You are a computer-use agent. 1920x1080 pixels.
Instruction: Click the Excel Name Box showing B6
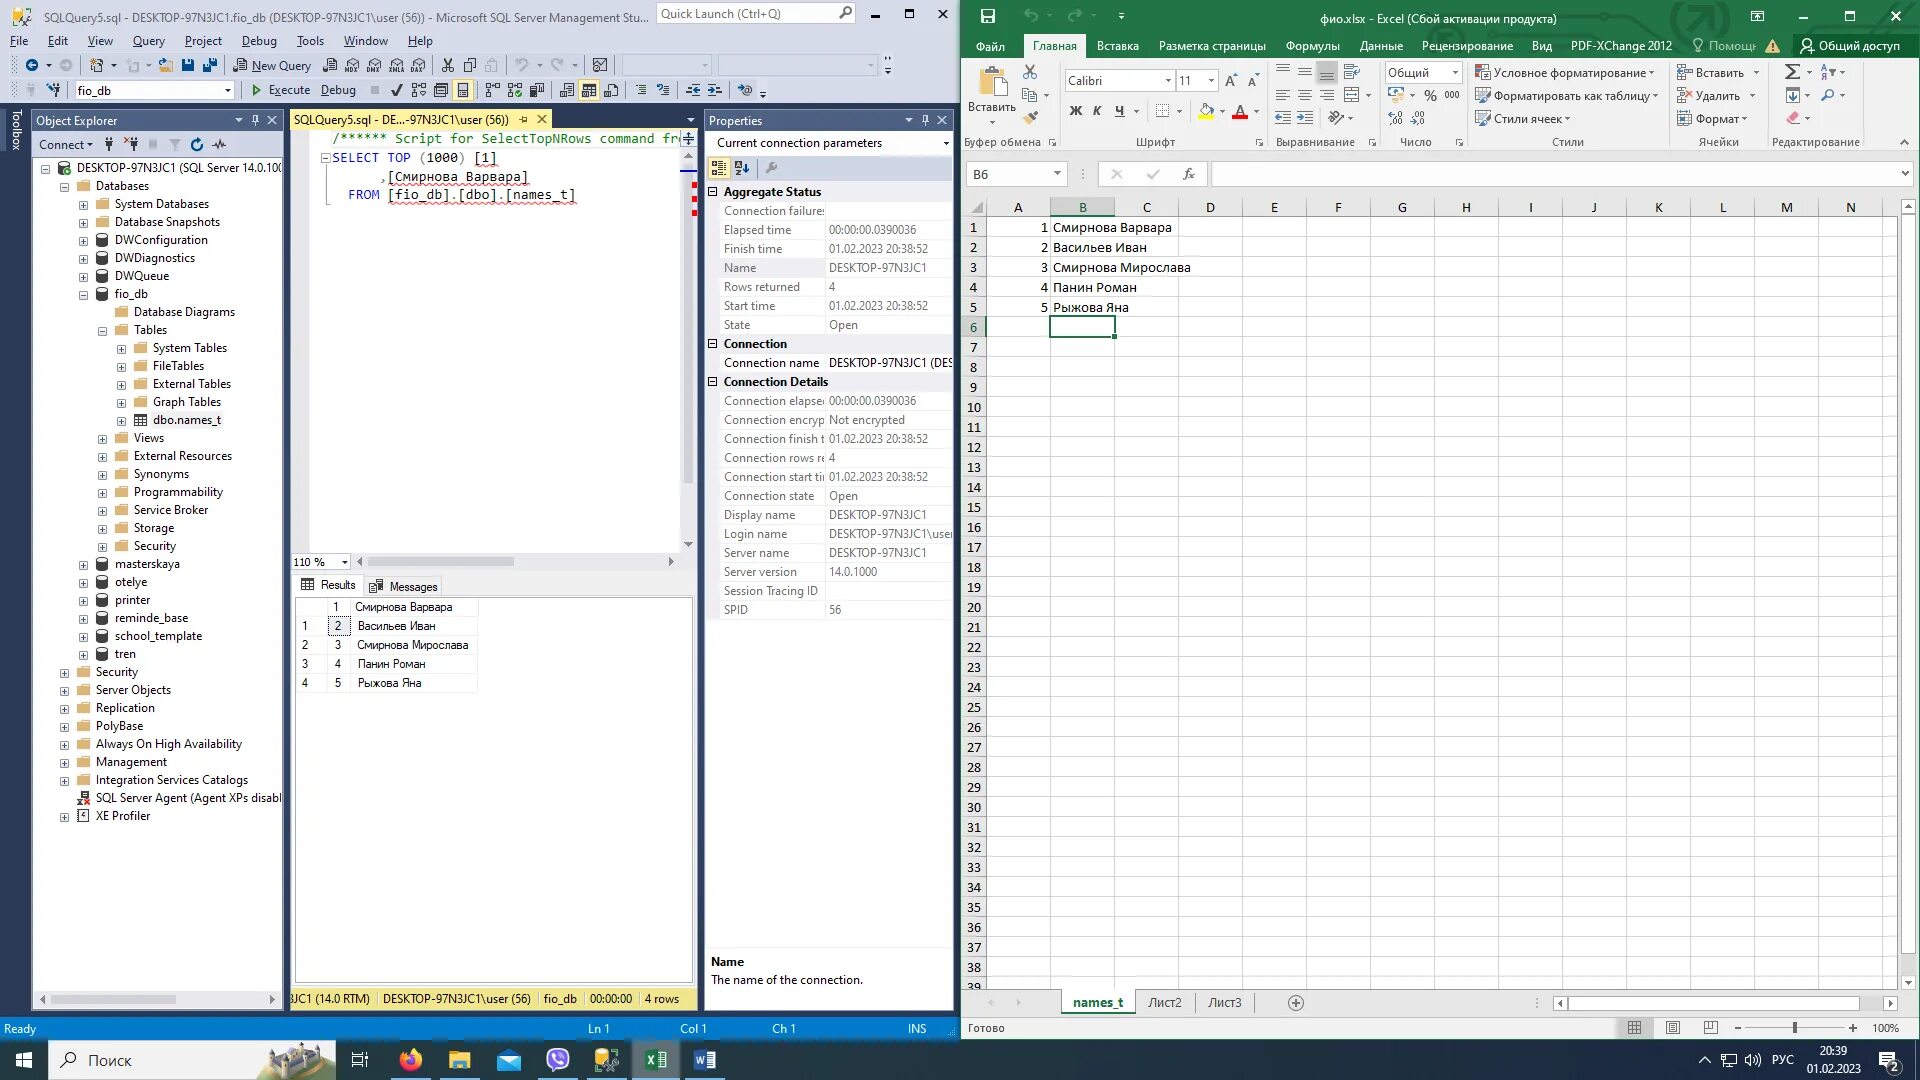pos(1017,174)
